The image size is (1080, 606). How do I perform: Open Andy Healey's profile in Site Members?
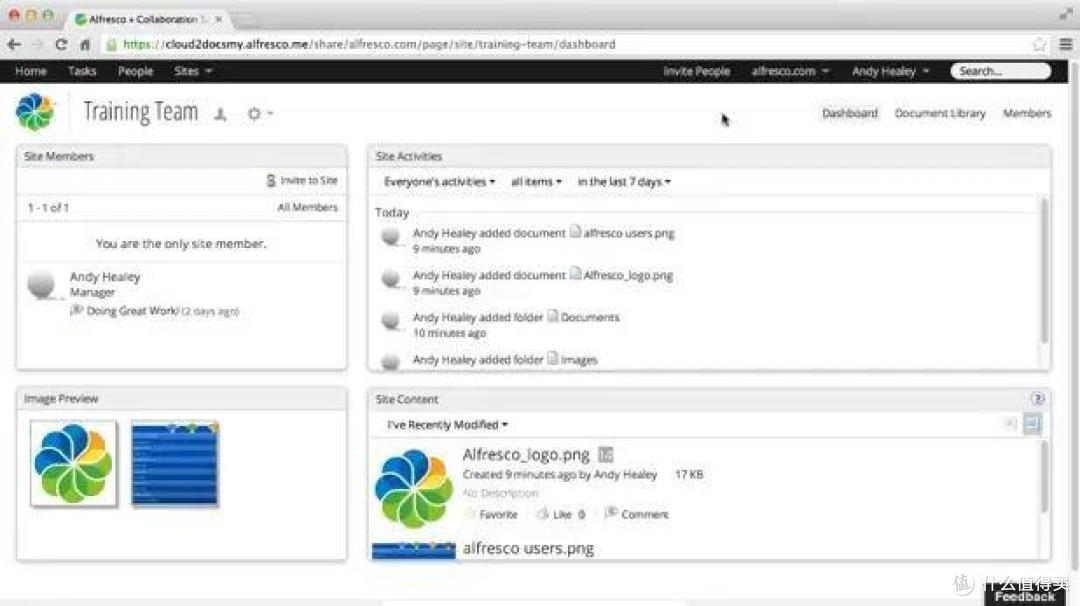(x=105, y=277)
